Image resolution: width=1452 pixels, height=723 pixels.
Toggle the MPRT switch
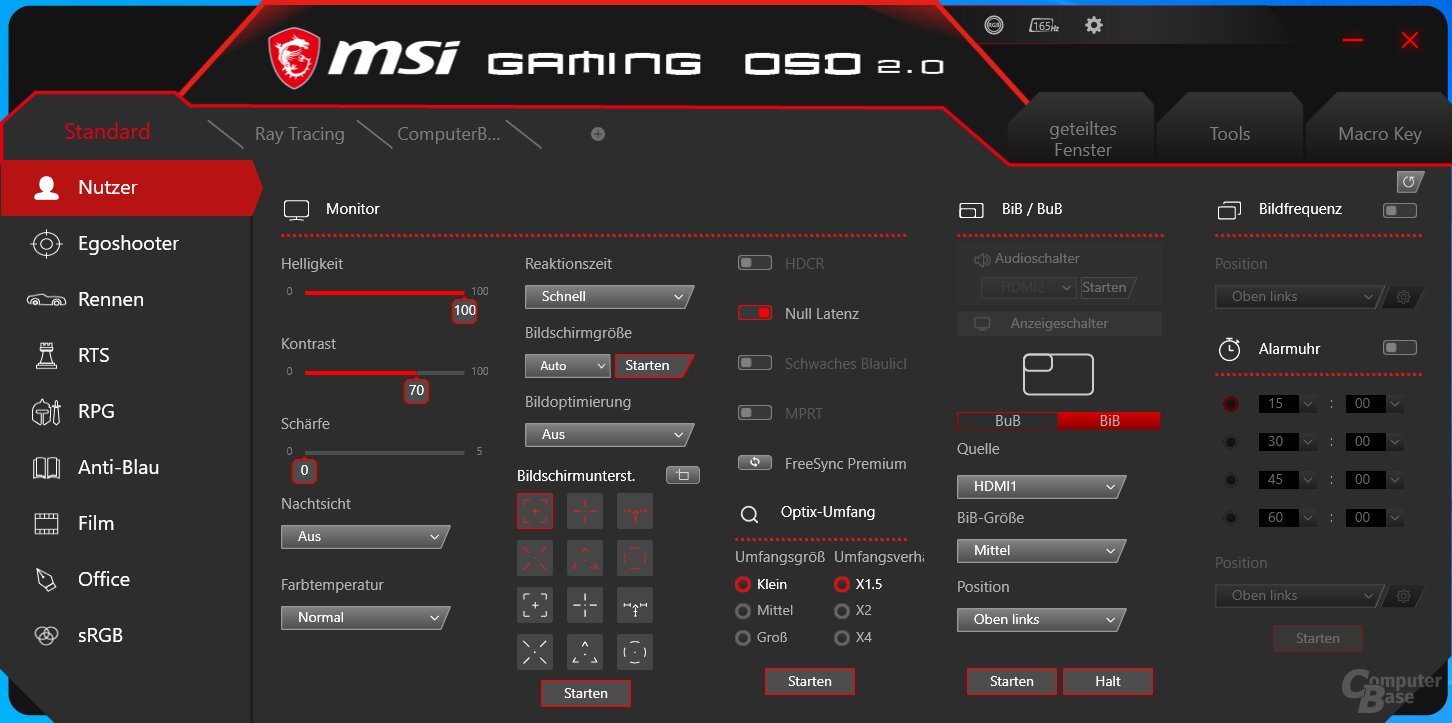(755, 412)
